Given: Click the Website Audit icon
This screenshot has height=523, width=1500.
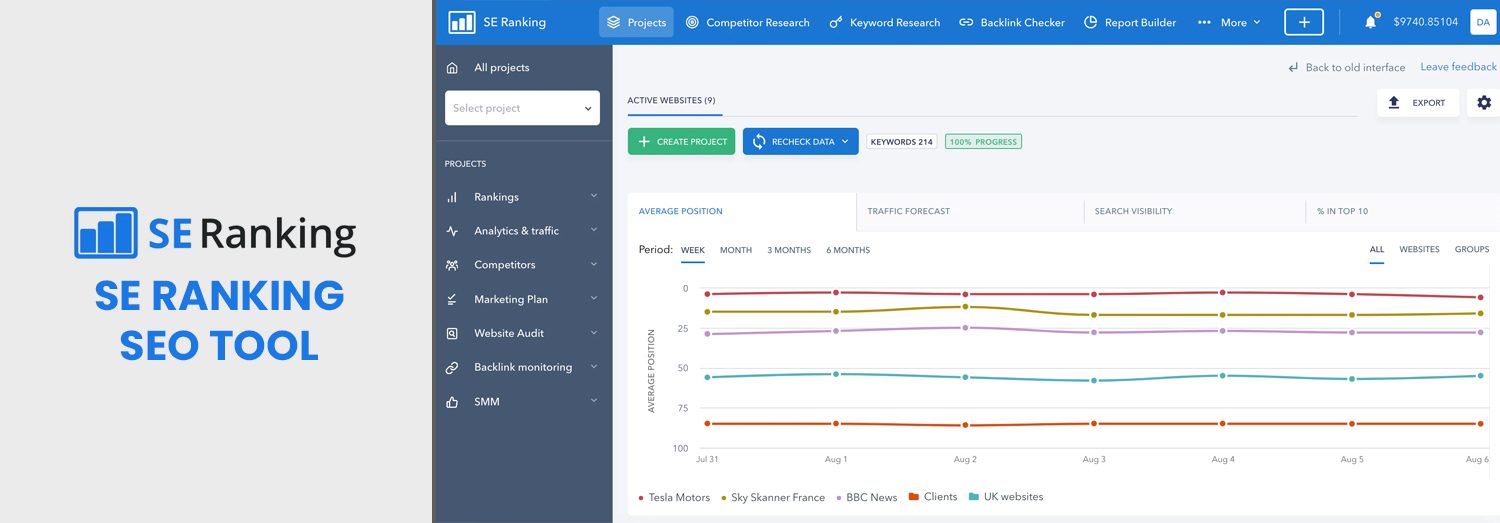Looking at the screenshot, I should (x=452, y=333).
